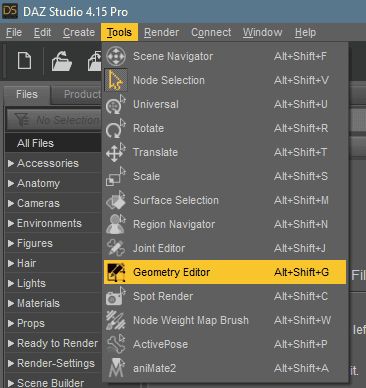Expand the Render-Settings category arrow
Screen dimensions: 366x388
click(x=11, y=363)
